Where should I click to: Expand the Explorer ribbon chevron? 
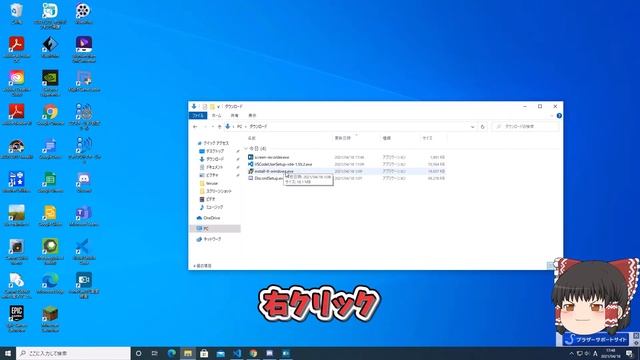point(551,116)
